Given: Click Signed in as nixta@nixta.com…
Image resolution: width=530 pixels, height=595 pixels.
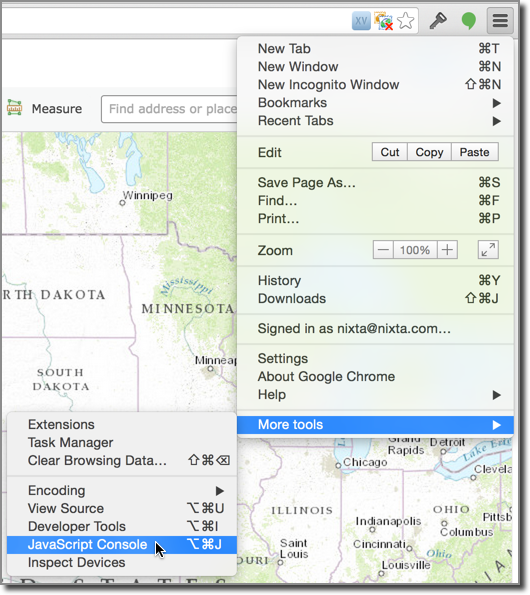Looking at the screenshot, I should point(375,329).
